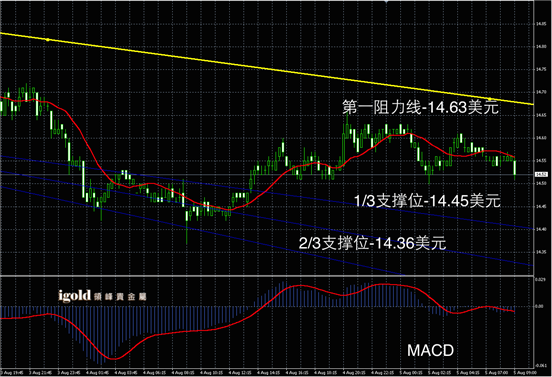Viewport: 552px width, 377px height.
Task: Click the last candlestick on chart
Action: point(515,170)
